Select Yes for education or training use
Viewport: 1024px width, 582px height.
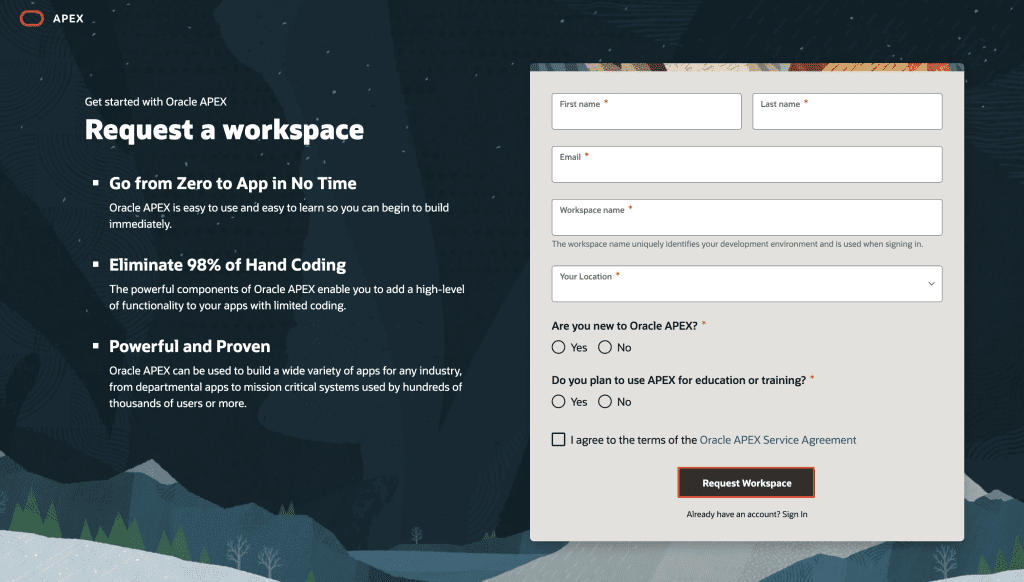pos(558,401)
